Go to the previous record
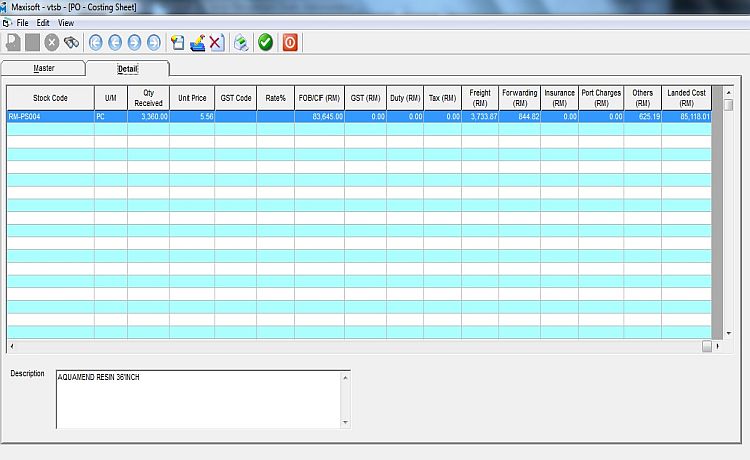This screenshot has height=460, width=750. point(115,42)
